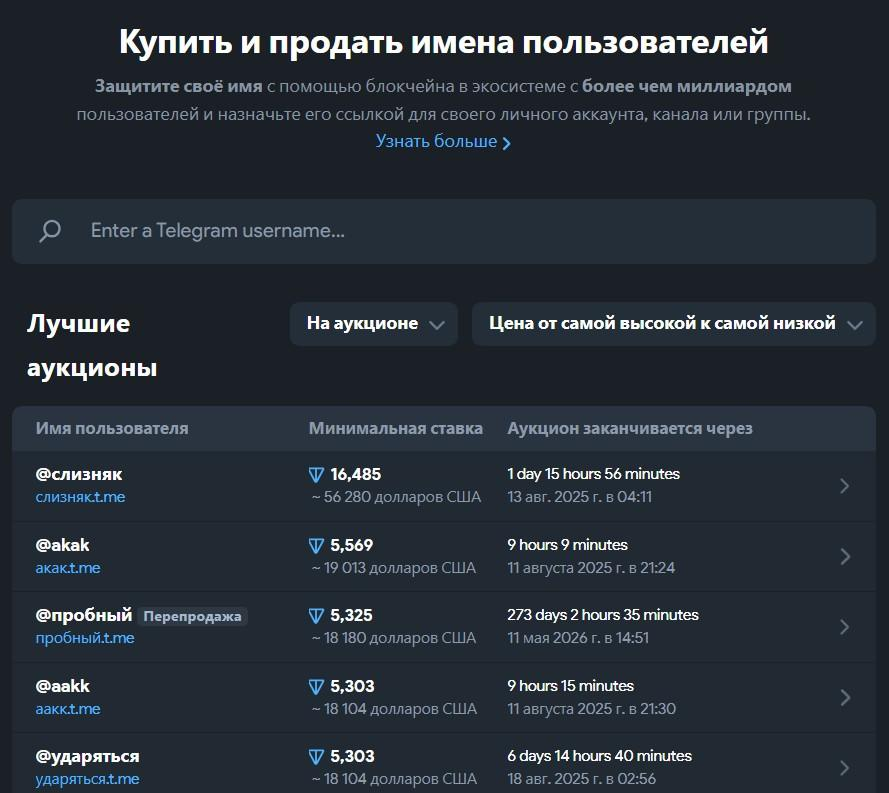Image resolution: width=889 pixels, height=793 pixels.
Task: Click the TON diamond icon beside @aakk bid
Action: click(x=315, y=686)
